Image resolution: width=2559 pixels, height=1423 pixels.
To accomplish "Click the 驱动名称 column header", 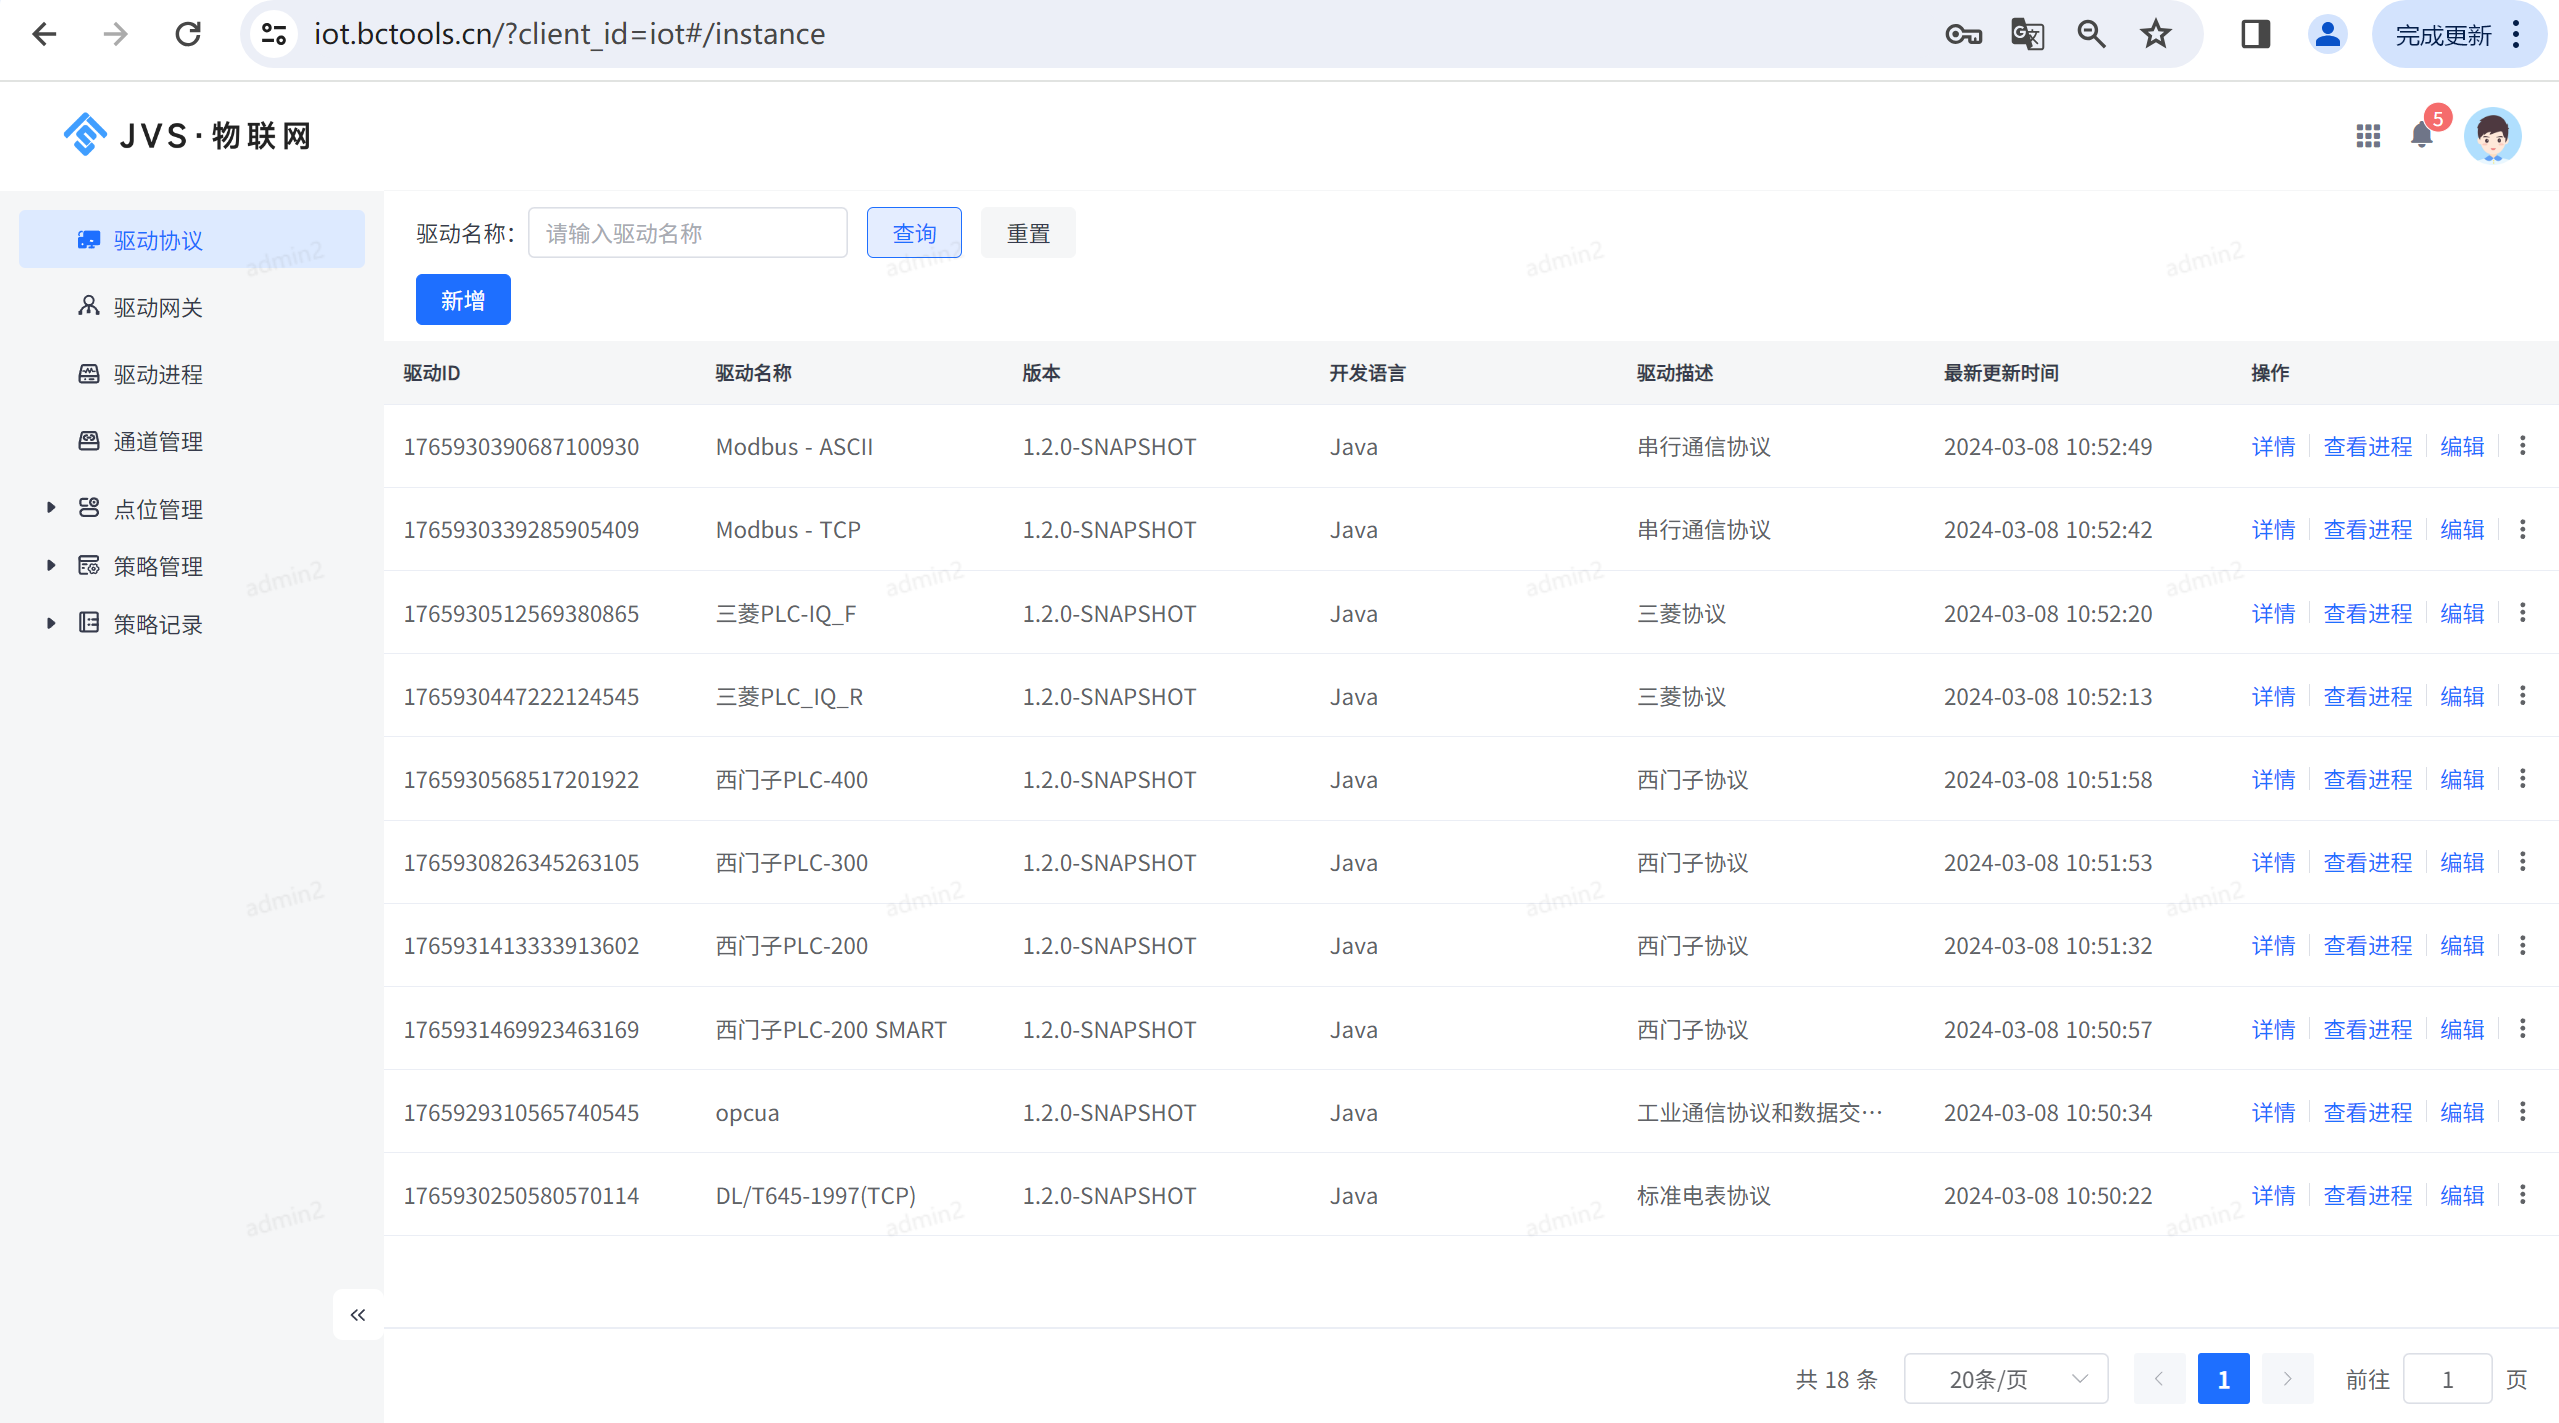I will pyautogui.click(x=753, y=373).
